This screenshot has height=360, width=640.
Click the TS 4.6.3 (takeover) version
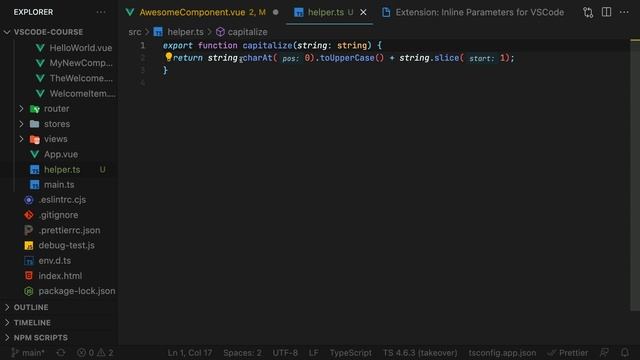pyautogui.click(x=420, y=353)
